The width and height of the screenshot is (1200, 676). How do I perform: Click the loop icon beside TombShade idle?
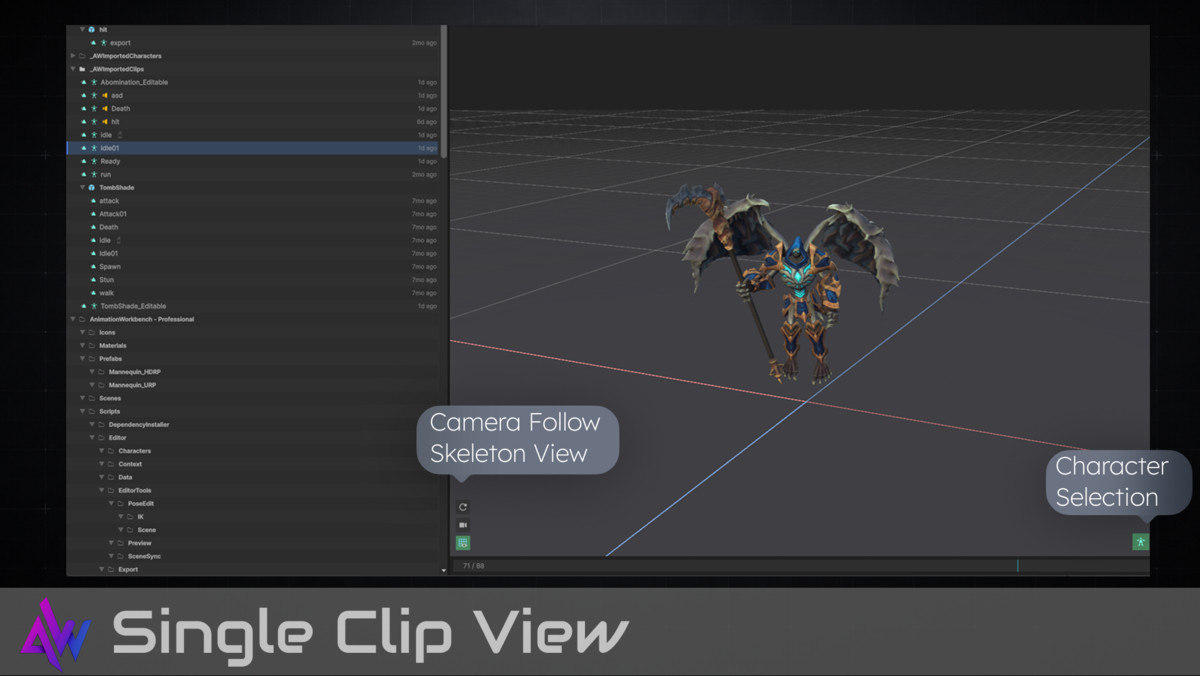(119, 240)
